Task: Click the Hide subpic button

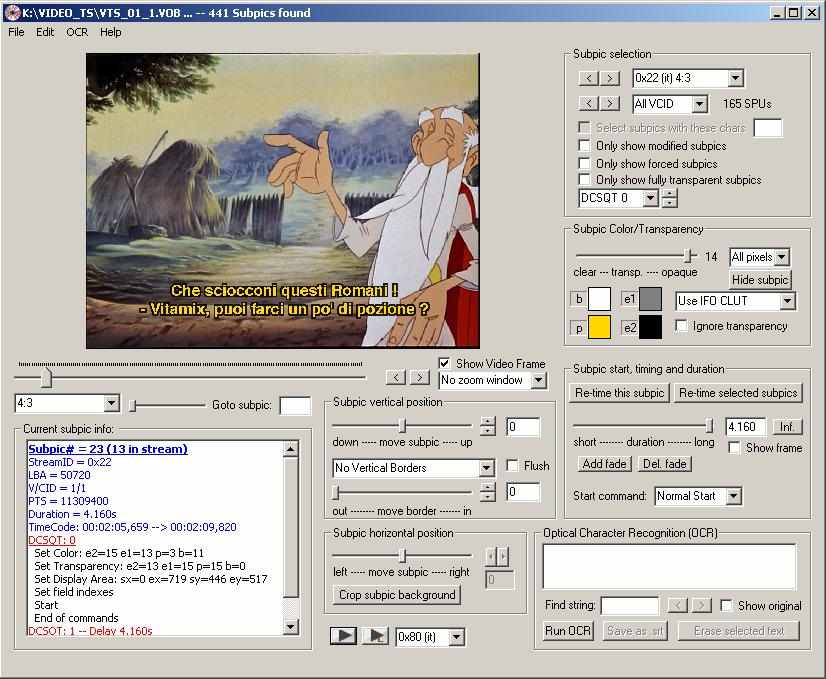Action: [760, 280]
